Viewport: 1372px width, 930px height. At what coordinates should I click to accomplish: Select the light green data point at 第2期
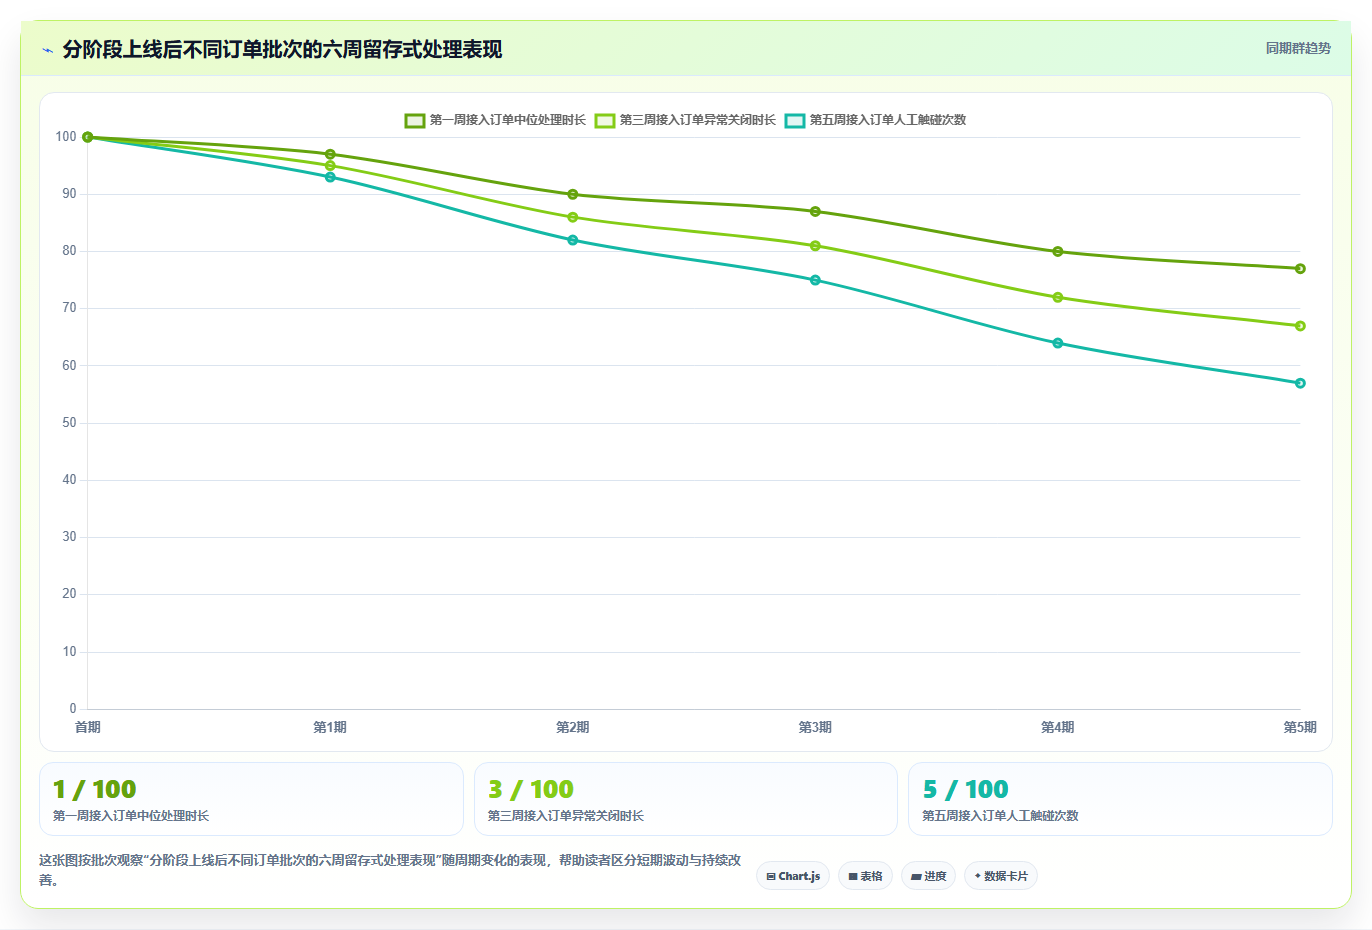[x=573, y=217]
